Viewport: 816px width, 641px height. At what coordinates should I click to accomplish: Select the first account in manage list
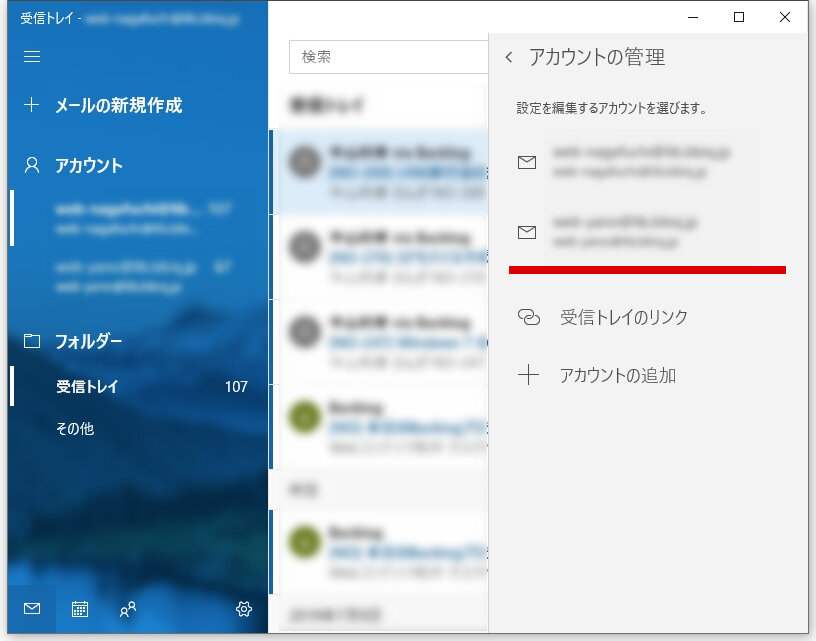click(x=648, y=162)
